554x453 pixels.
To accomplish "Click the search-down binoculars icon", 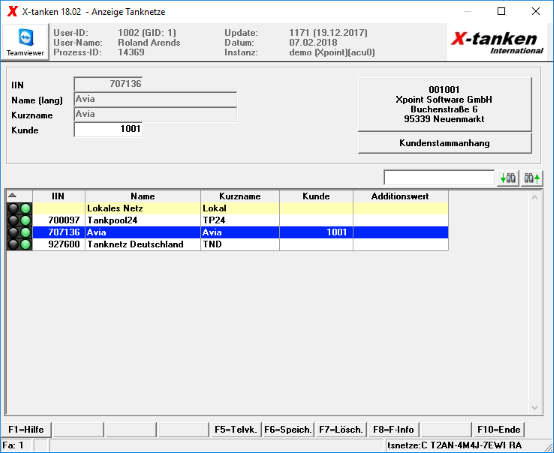I will (x=508, y=178).
